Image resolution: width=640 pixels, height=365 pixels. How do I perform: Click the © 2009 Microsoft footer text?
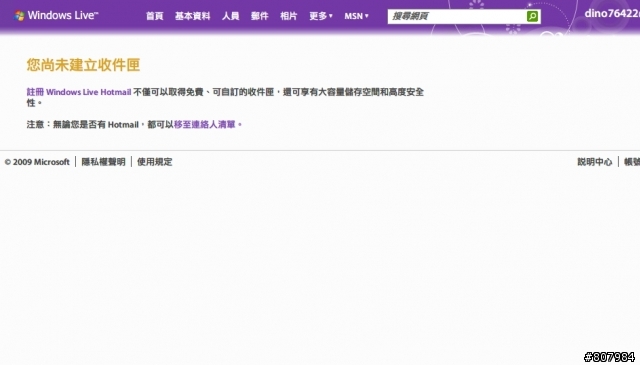coord(37,162)
